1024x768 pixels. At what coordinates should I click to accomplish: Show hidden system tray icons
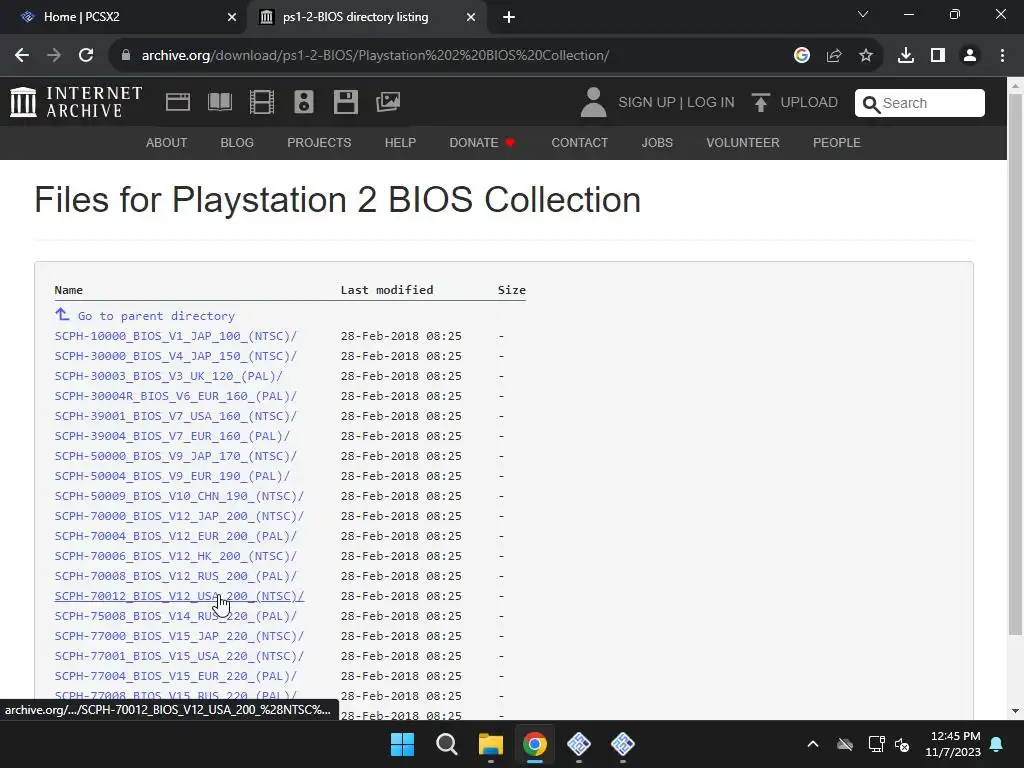pos(812,744)
